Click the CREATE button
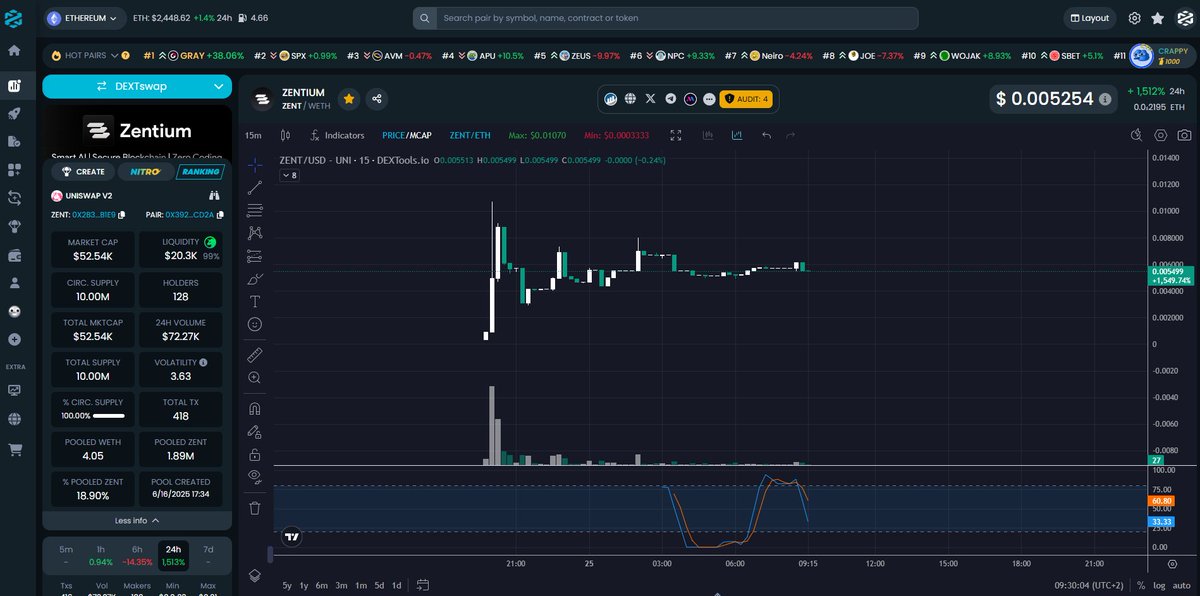The width and height of the screenshot is (1200, 596). click(x=83, y=171)
